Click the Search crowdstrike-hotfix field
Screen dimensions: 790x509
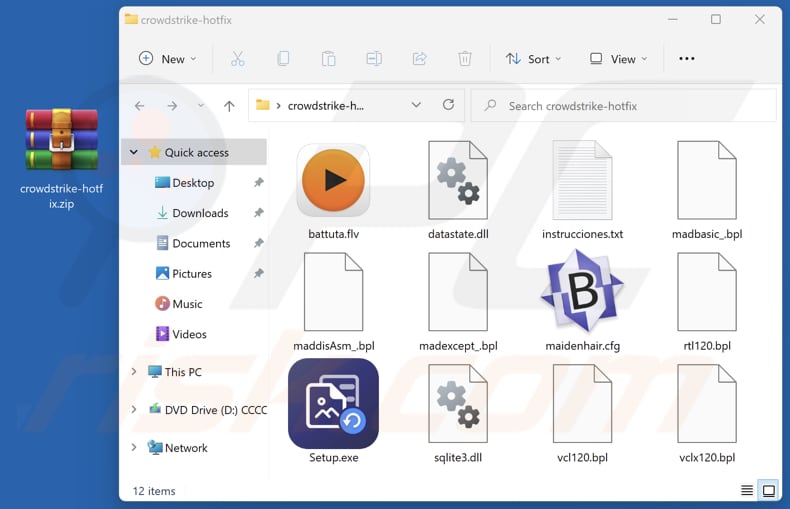[x=624, y=106]
